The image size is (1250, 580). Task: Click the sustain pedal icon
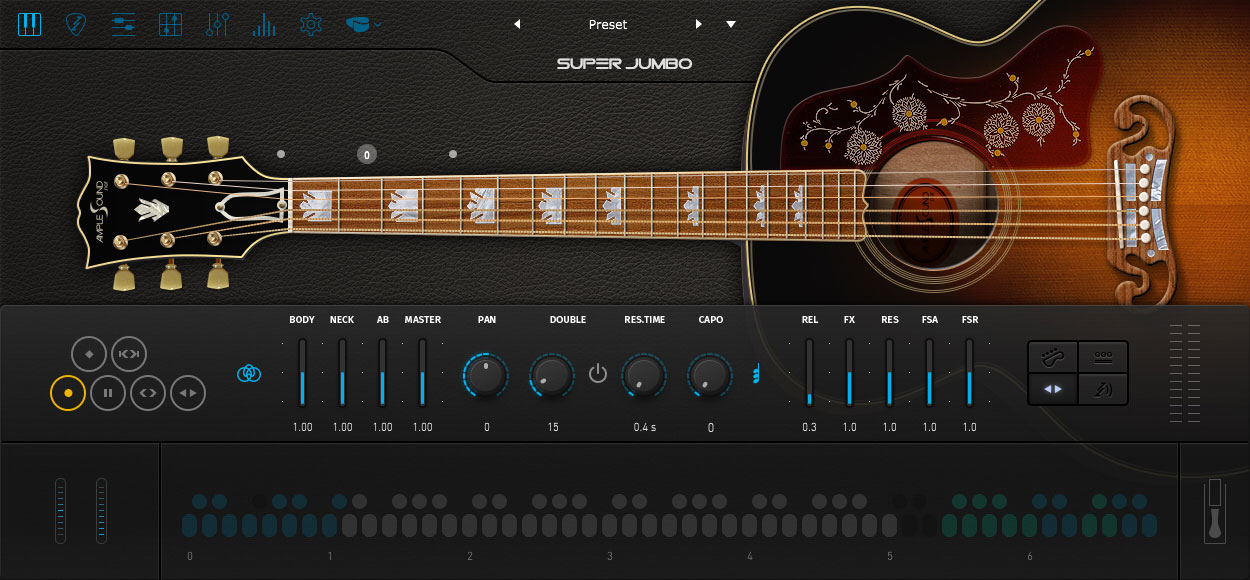click(1215, 511)
